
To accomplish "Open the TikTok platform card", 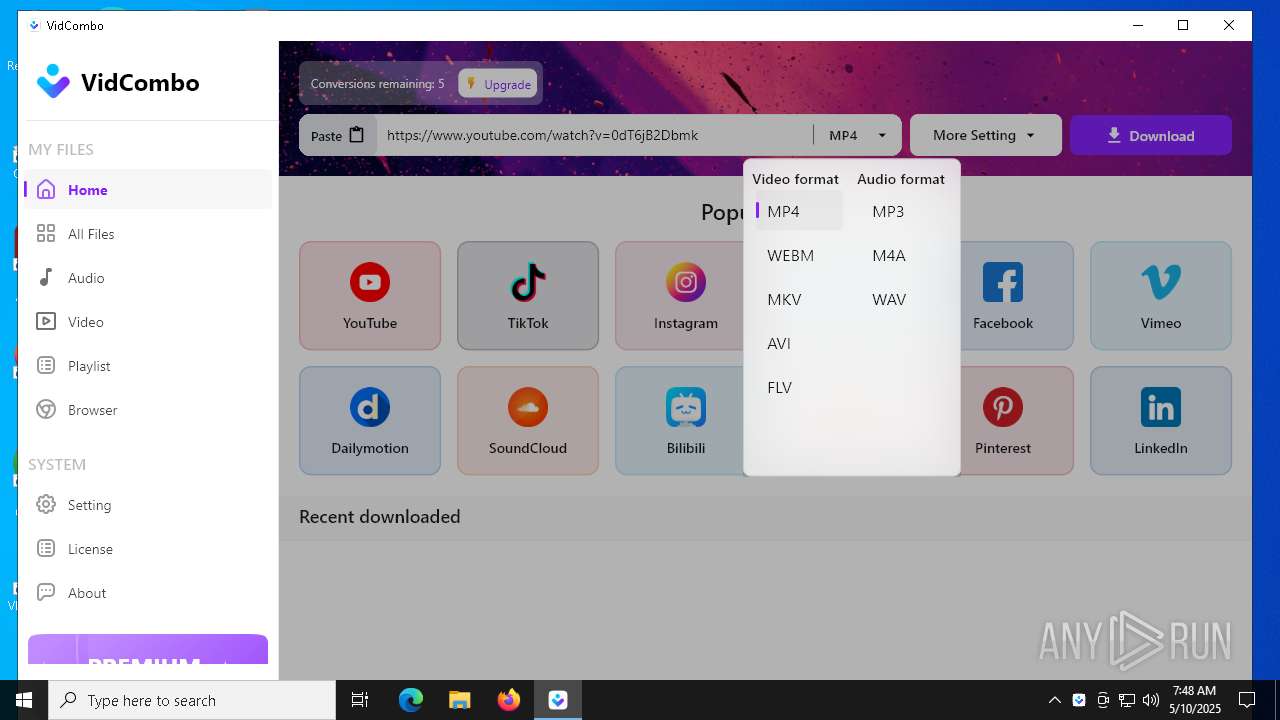I will 528,295.
